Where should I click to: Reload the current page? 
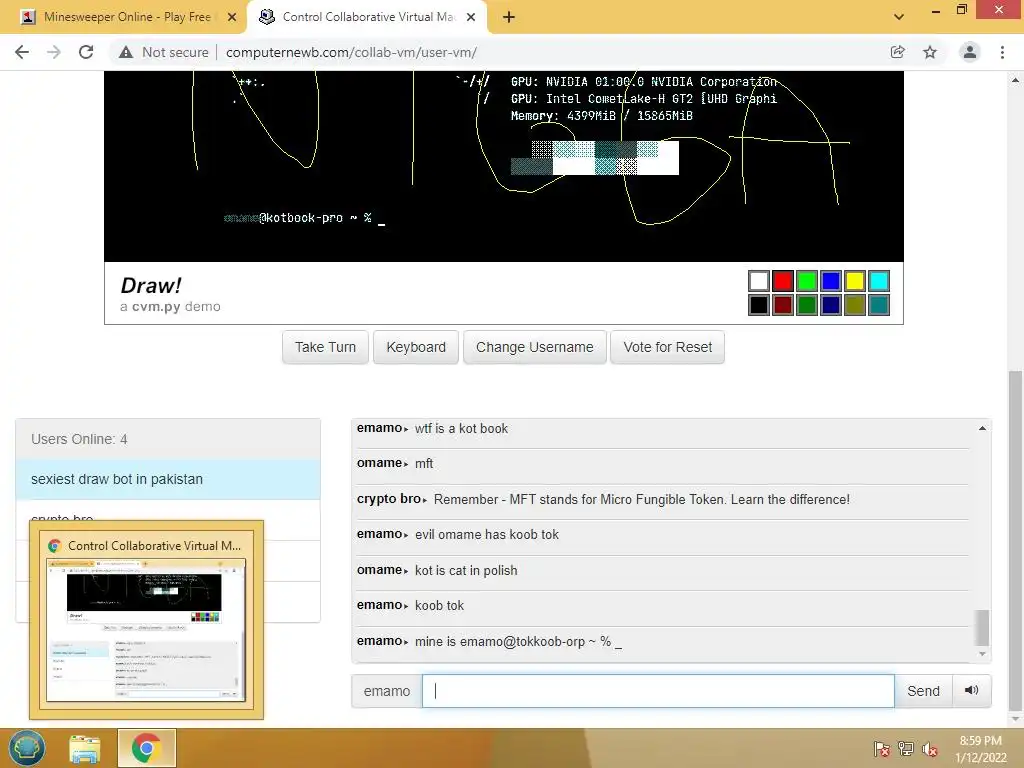(86, 52)
